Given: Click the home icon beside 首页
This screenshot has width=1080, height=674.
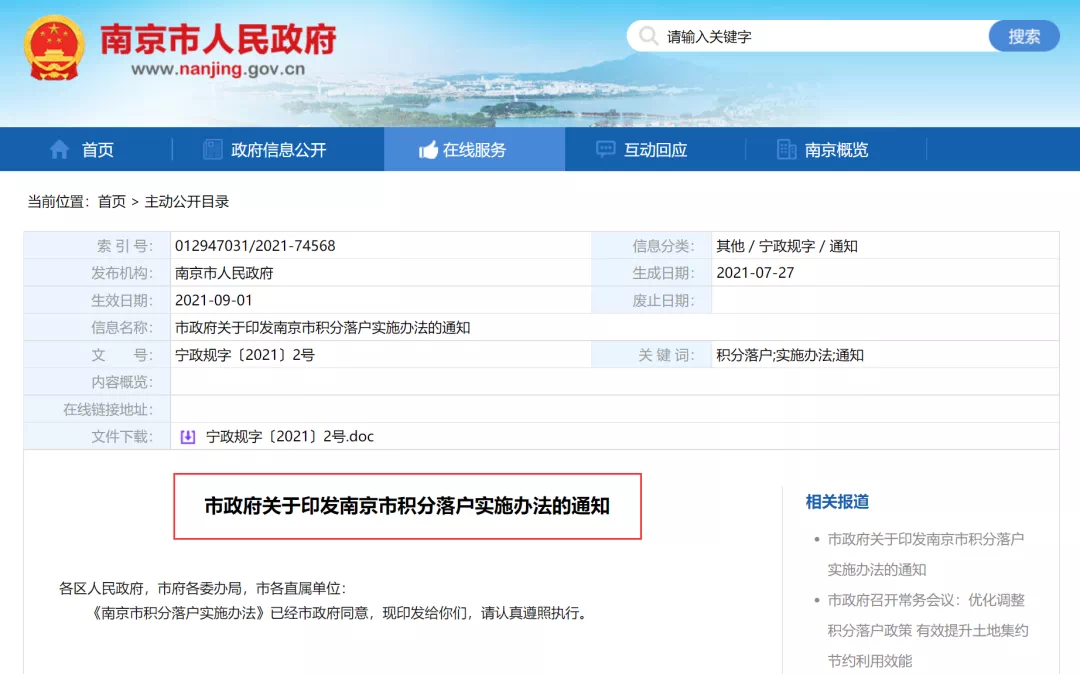Looking at the screenshot, I should [x=60, y=150].
